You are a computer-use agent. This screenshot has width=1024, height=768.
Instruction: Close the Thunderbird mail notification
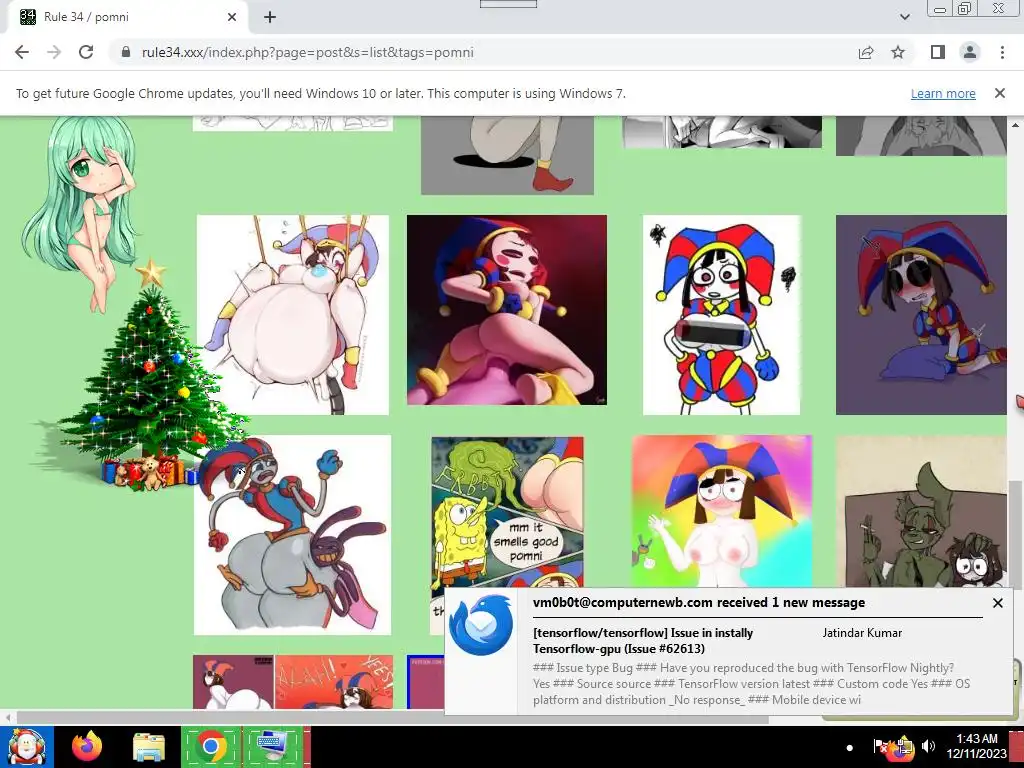998,603
